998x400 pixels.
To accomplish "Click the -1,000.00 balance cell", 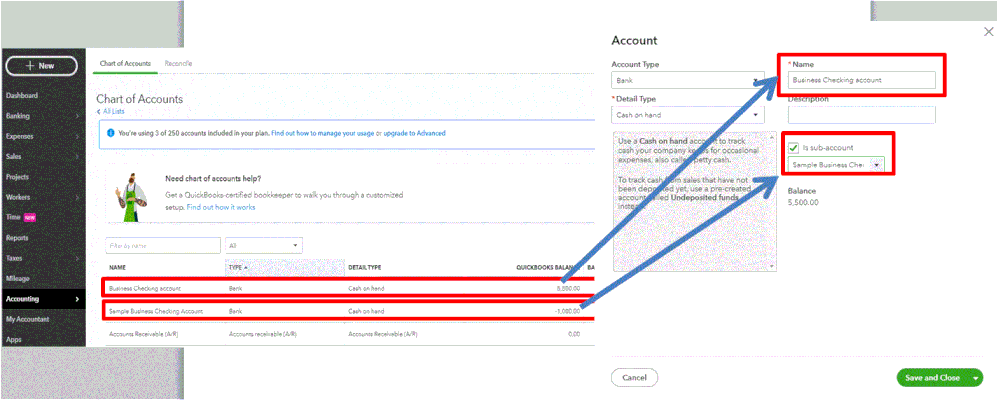I will tap(566, 311).
